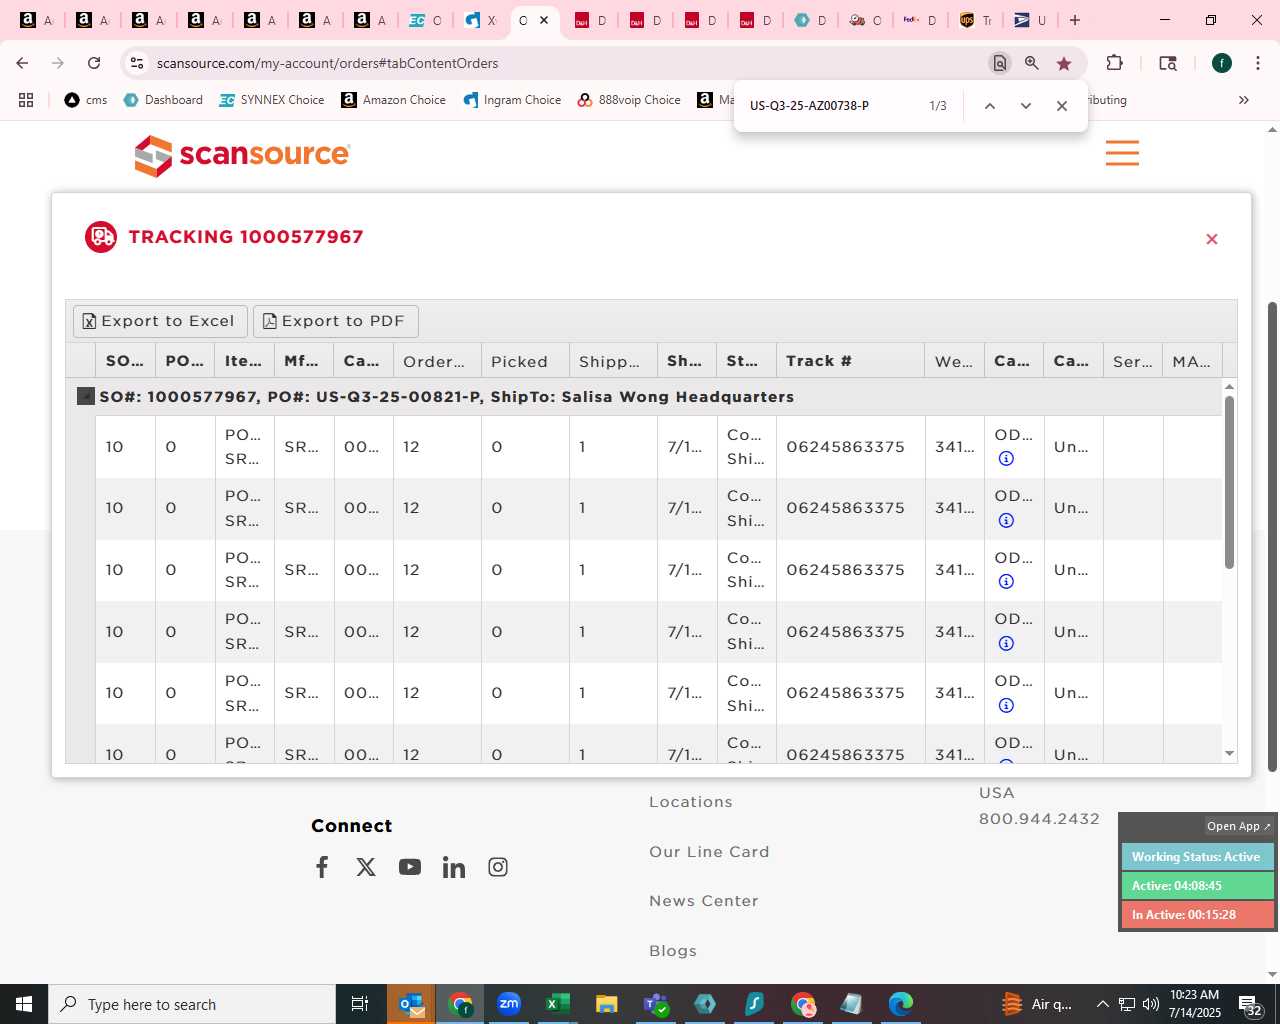Image resolution: width=1280 pixels, height=1024 pixels.
Task: Open the Our Line Card link
Action: [709, 852]
